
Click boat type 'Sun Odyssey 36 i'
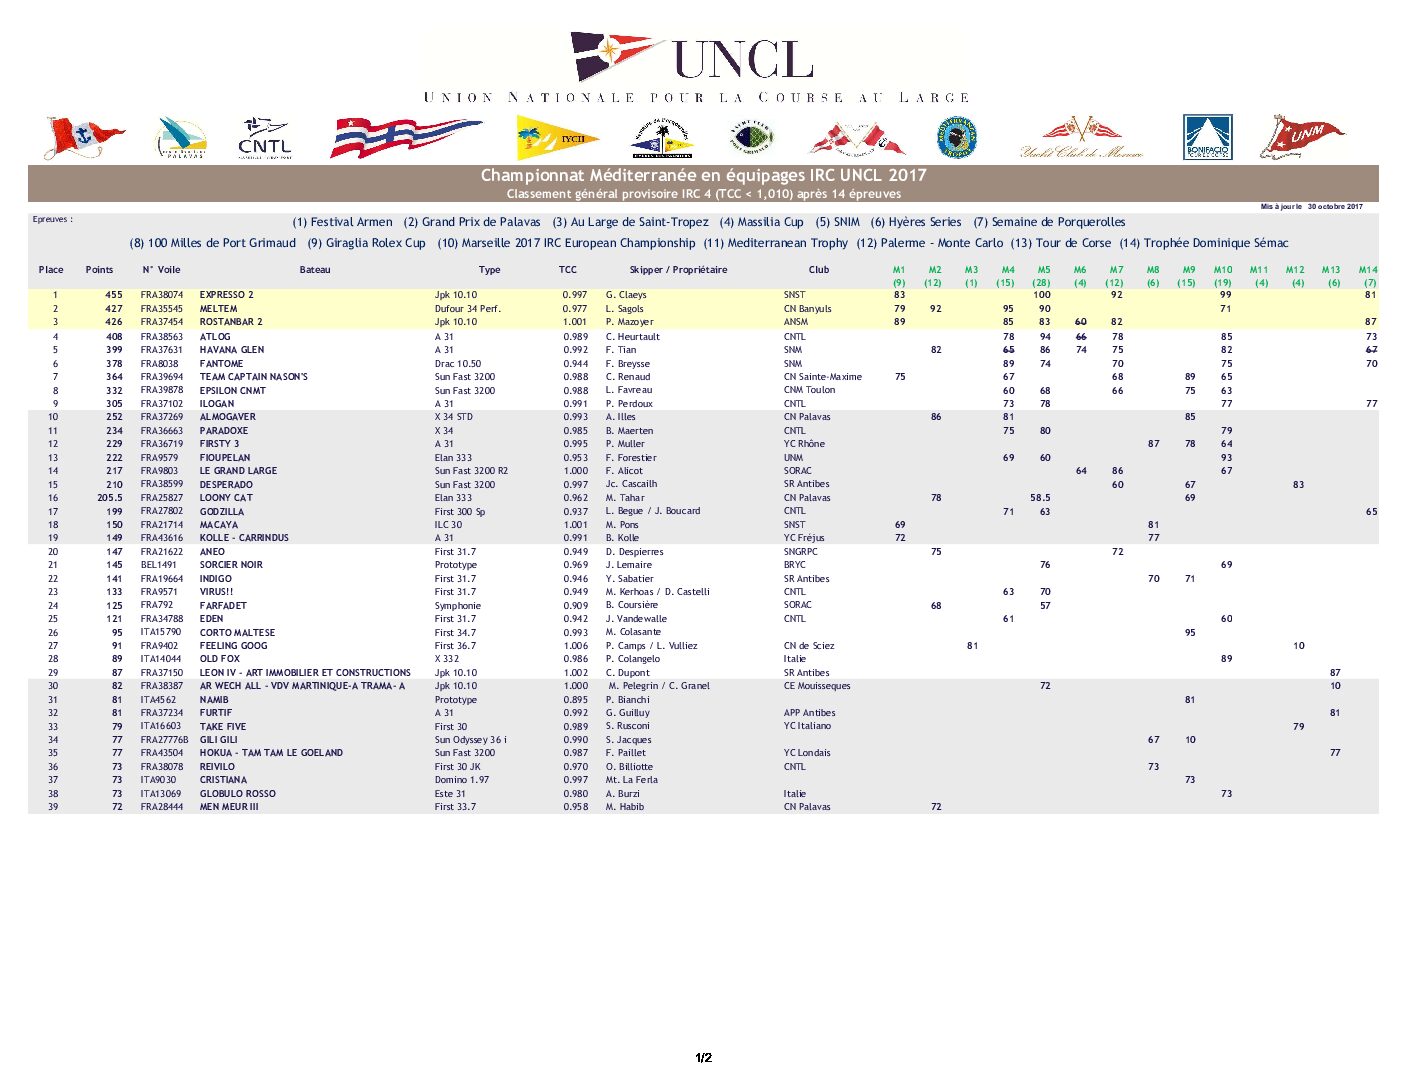[x=470, y=740]
